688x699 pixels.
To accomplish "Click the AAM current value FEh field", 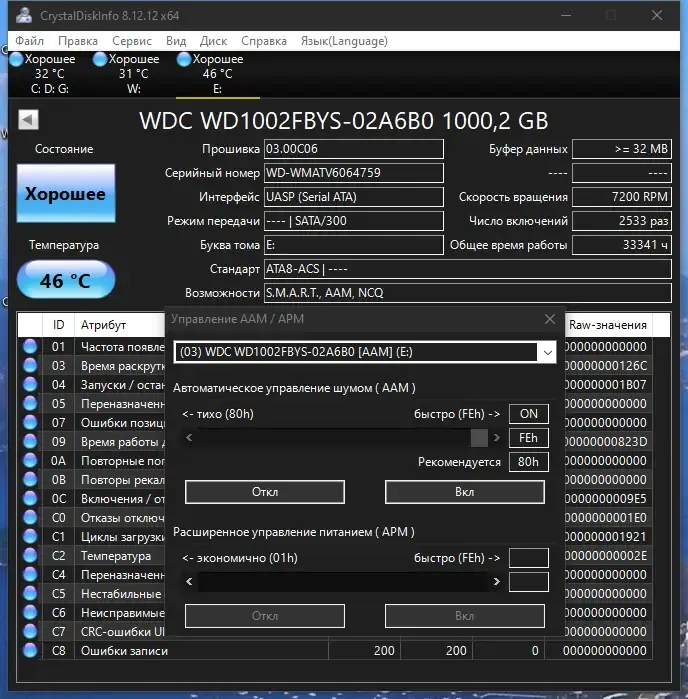I will 529,438.
